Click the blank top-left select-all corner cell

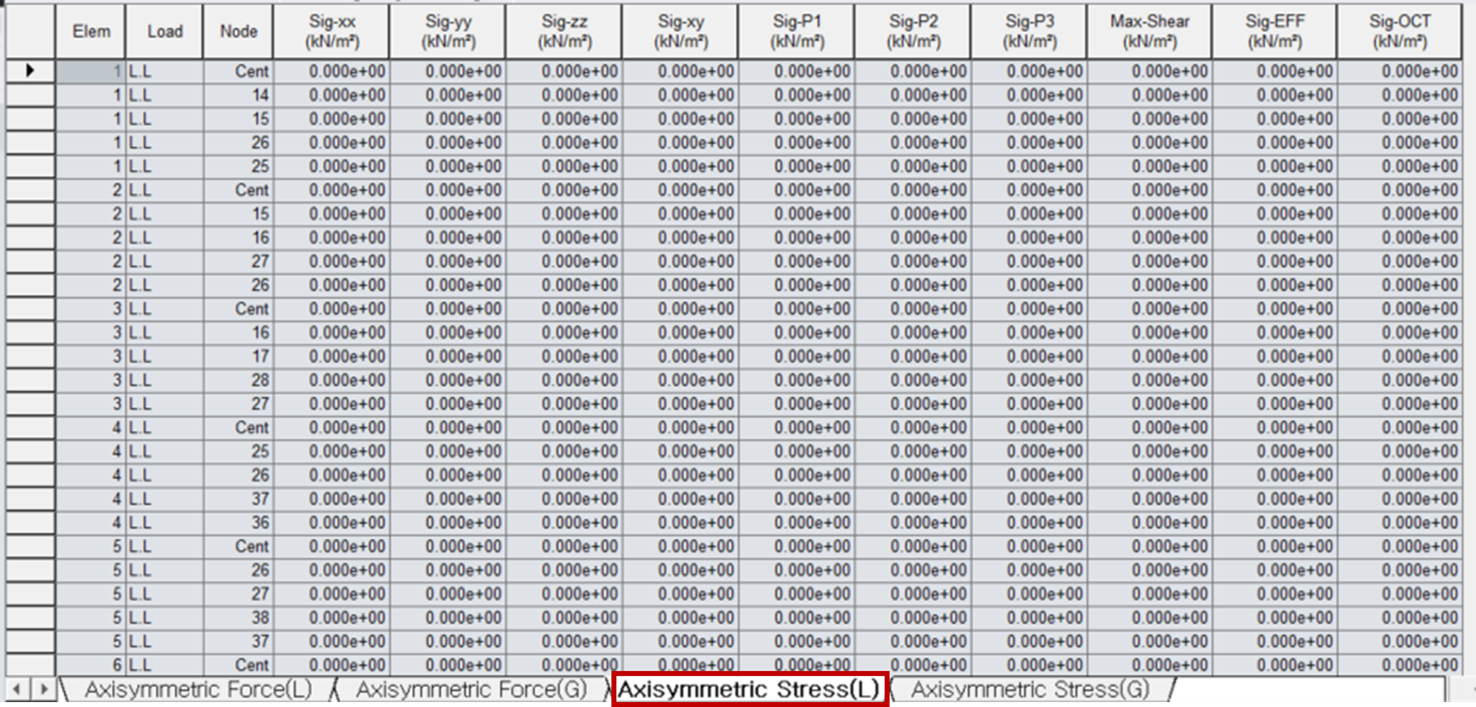(x=29, y=32)
